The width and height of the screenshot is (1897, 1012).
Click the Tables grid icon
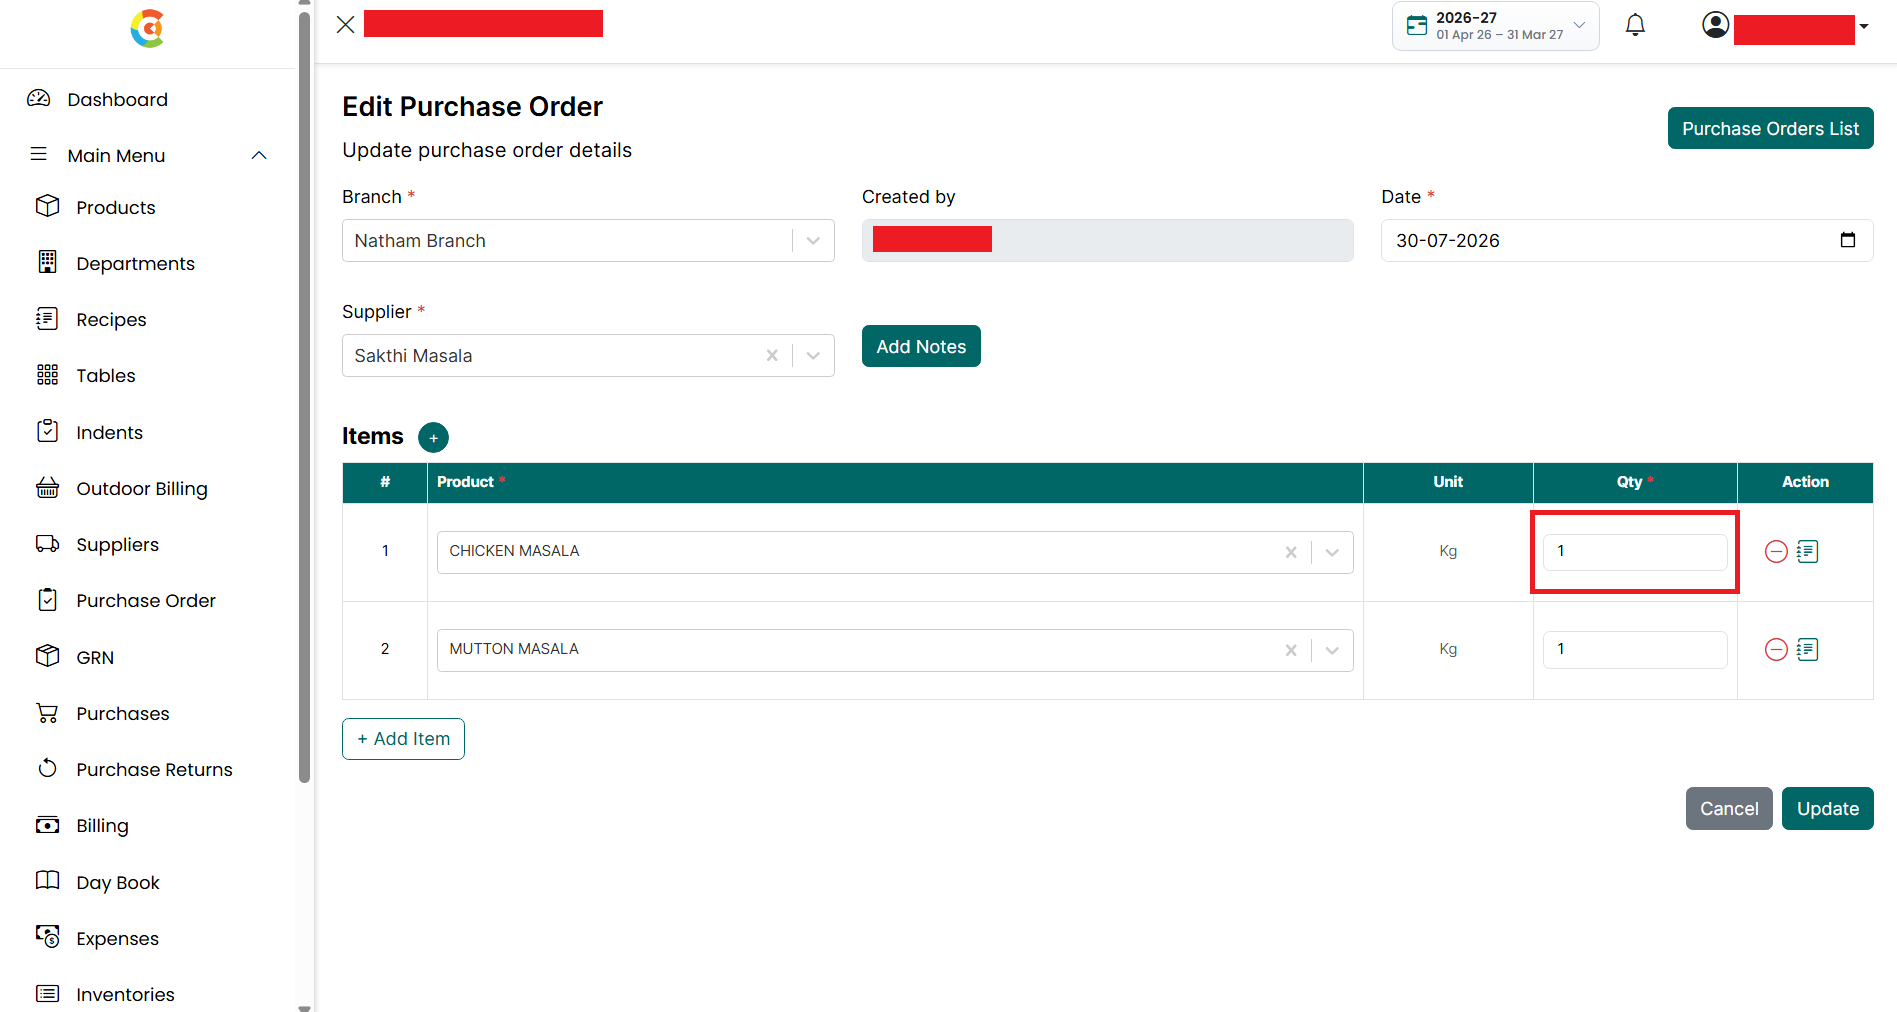point(47,375)
